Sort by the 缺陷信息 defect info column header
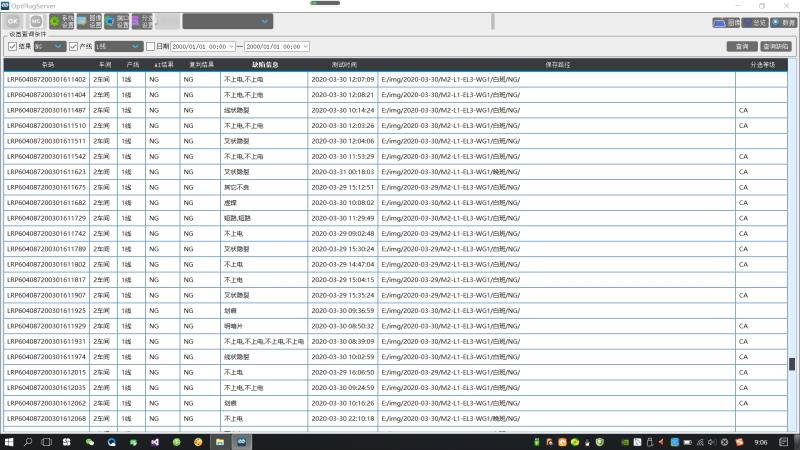Image resolution: width=800 pixels, height=450 pixels. click(x=265, y=65)
